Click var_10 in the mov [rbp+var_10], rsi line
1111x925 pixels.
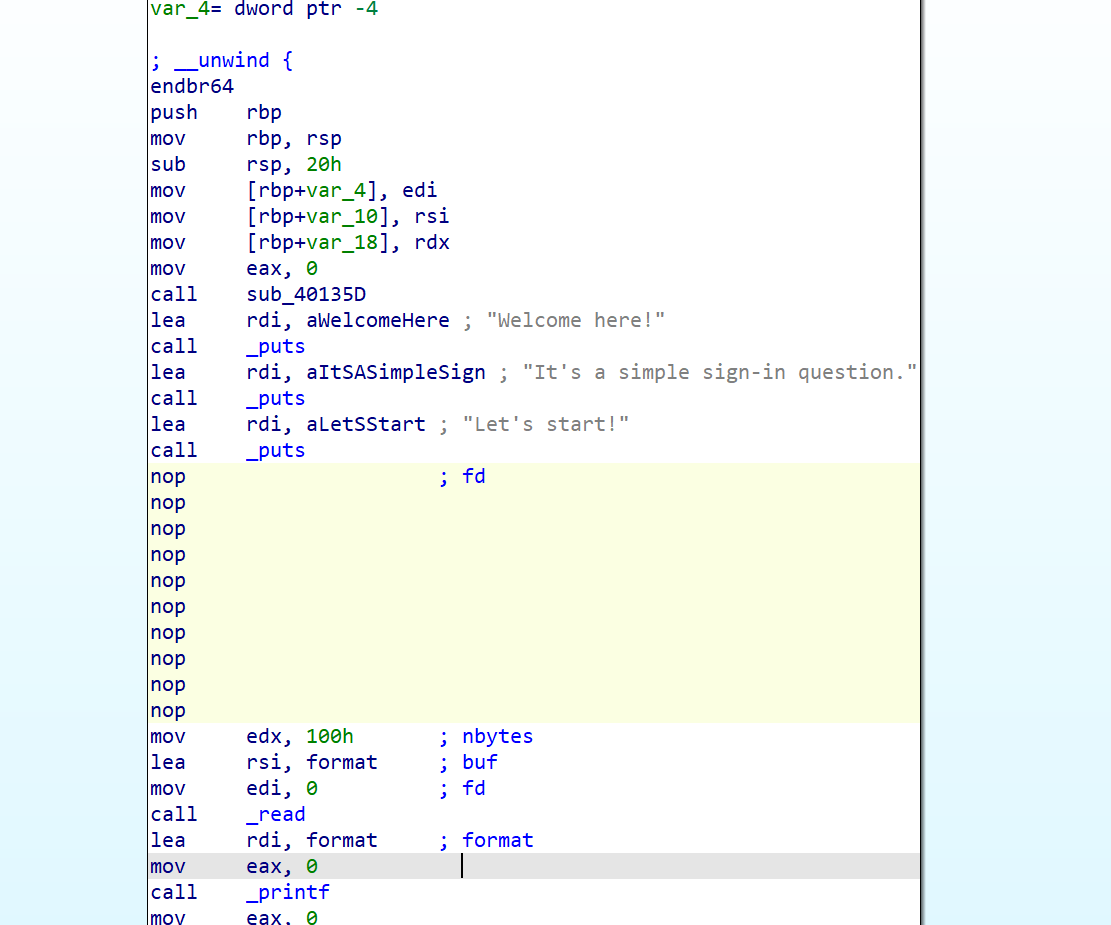coord(342,216)
